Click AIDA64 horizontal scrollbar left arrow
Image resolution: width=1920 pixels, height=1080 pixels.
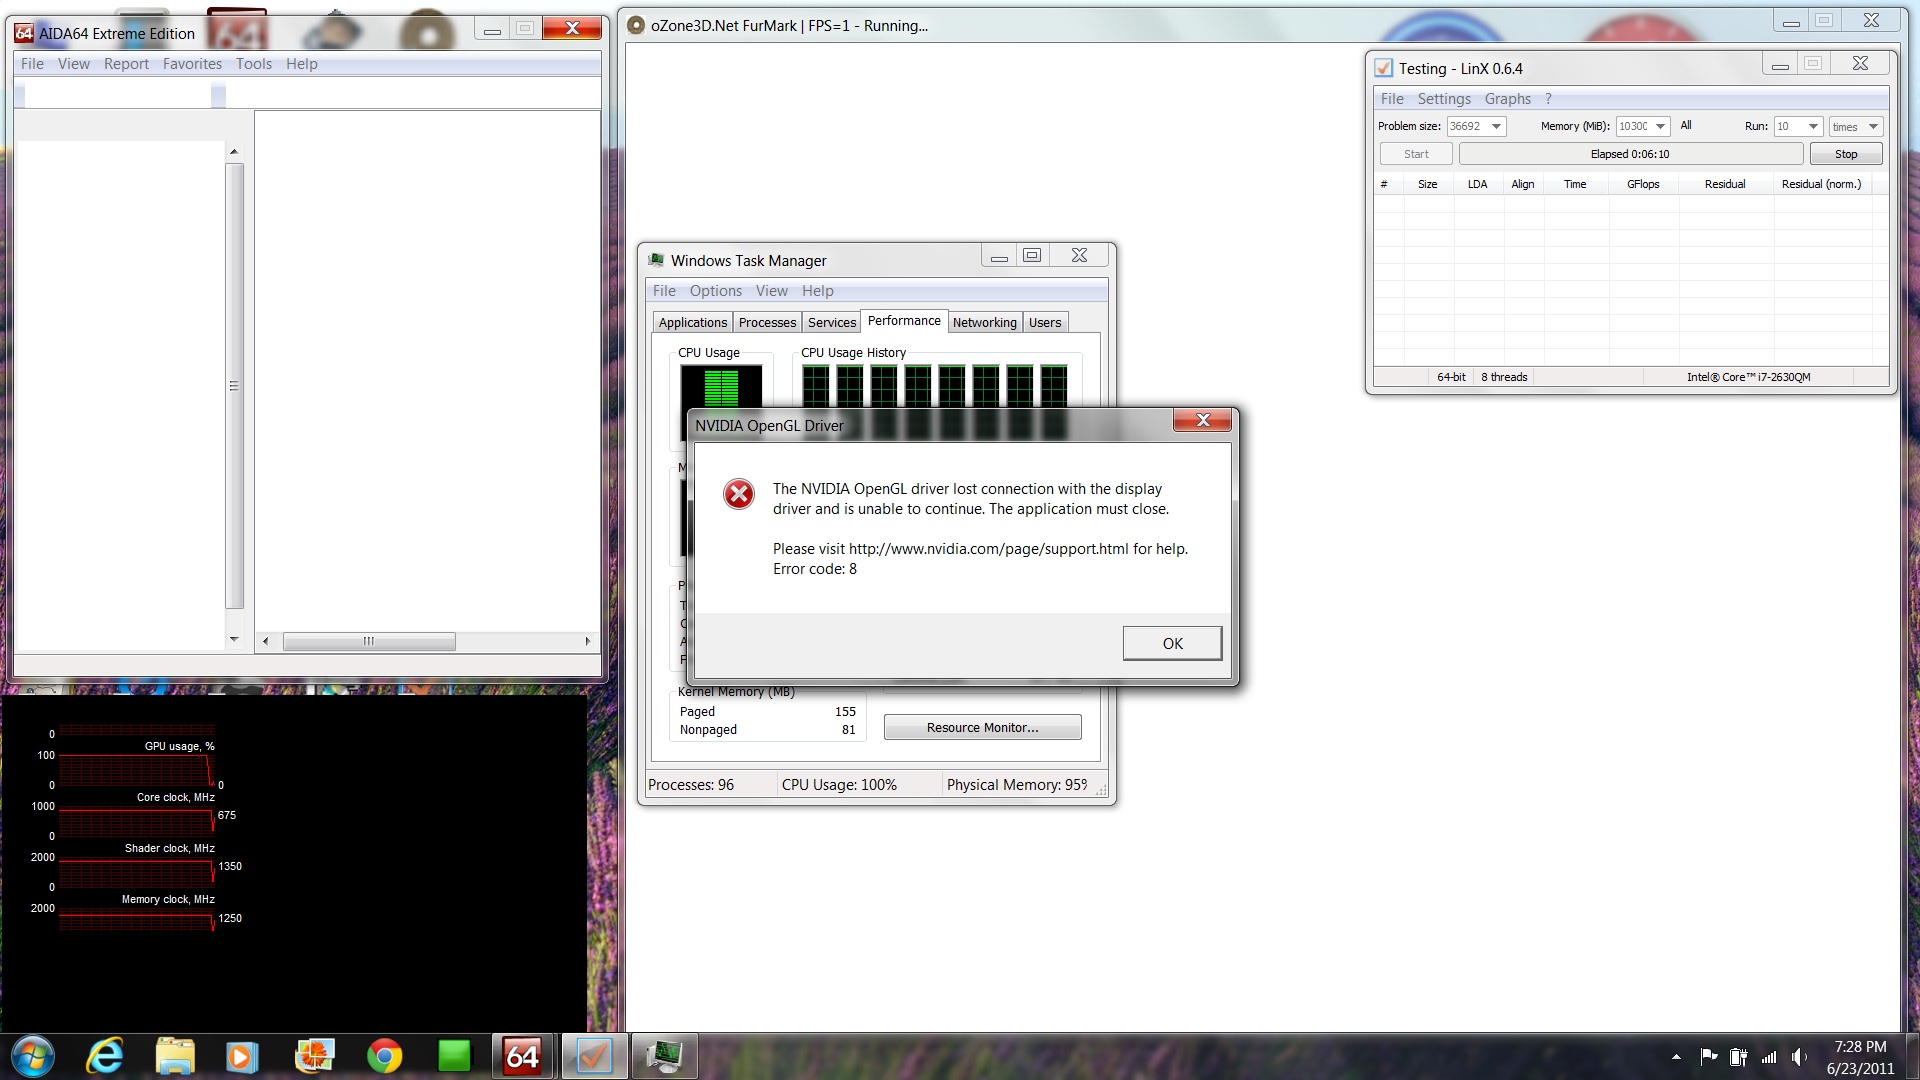pyautogui.click(x=265, y=641)
